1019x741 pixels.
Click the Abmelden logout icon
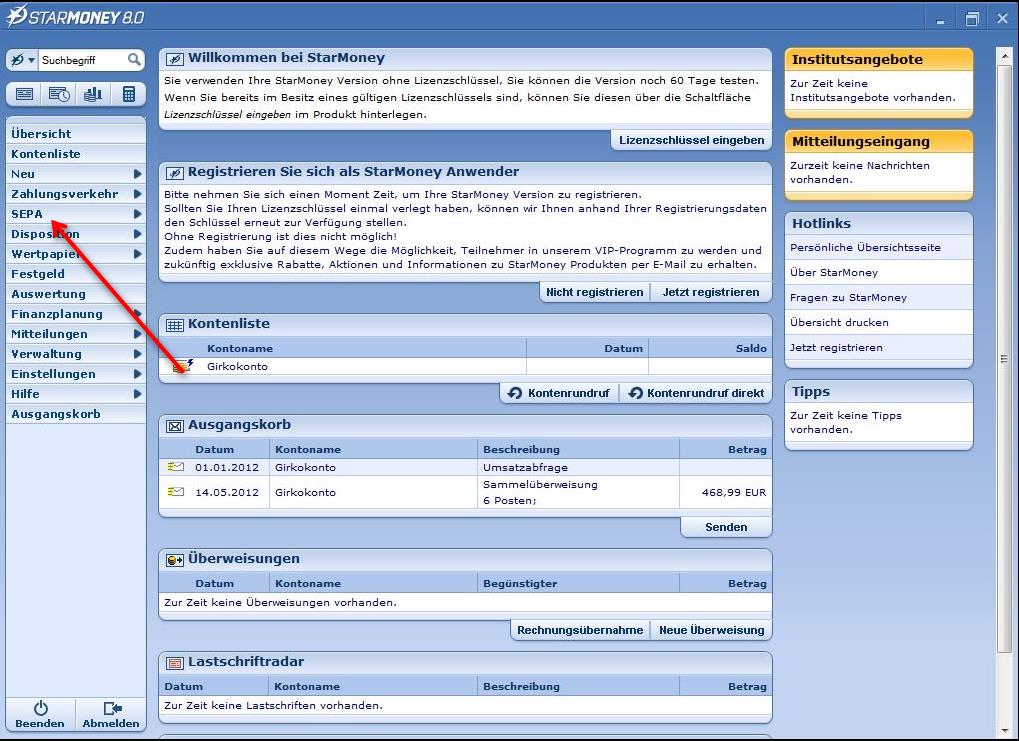[x=111, y=708]
